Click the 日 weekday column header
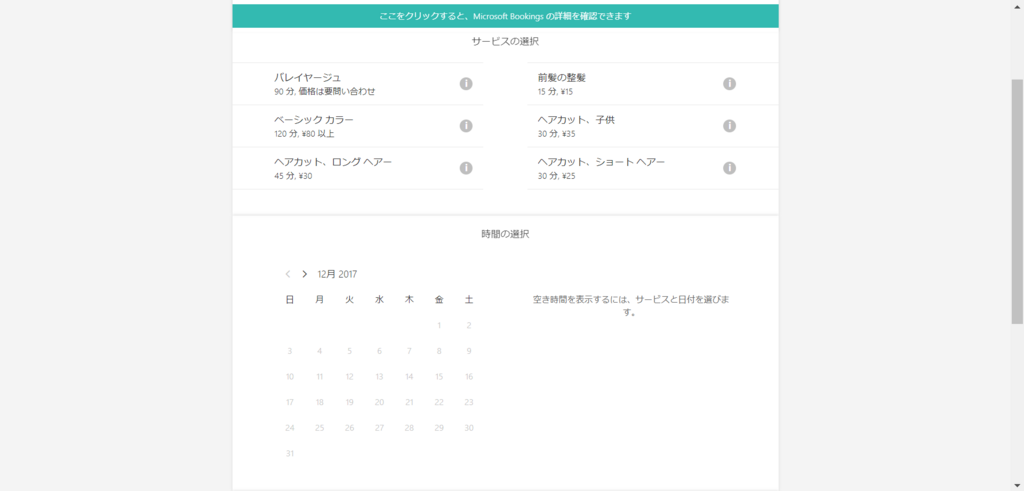This screenshot has height=491, width=1024. coord(290,300)
